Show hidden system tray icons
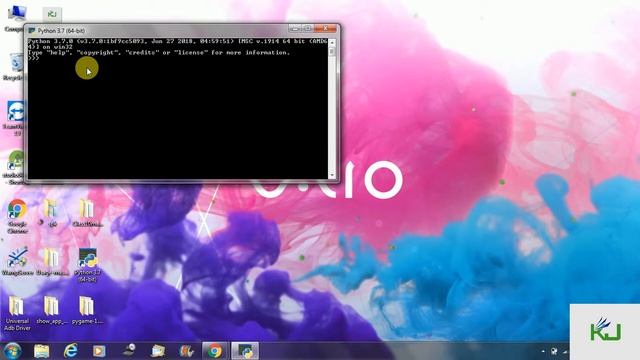The height and width of the screenshot is (360, 640). click(543, 351)
